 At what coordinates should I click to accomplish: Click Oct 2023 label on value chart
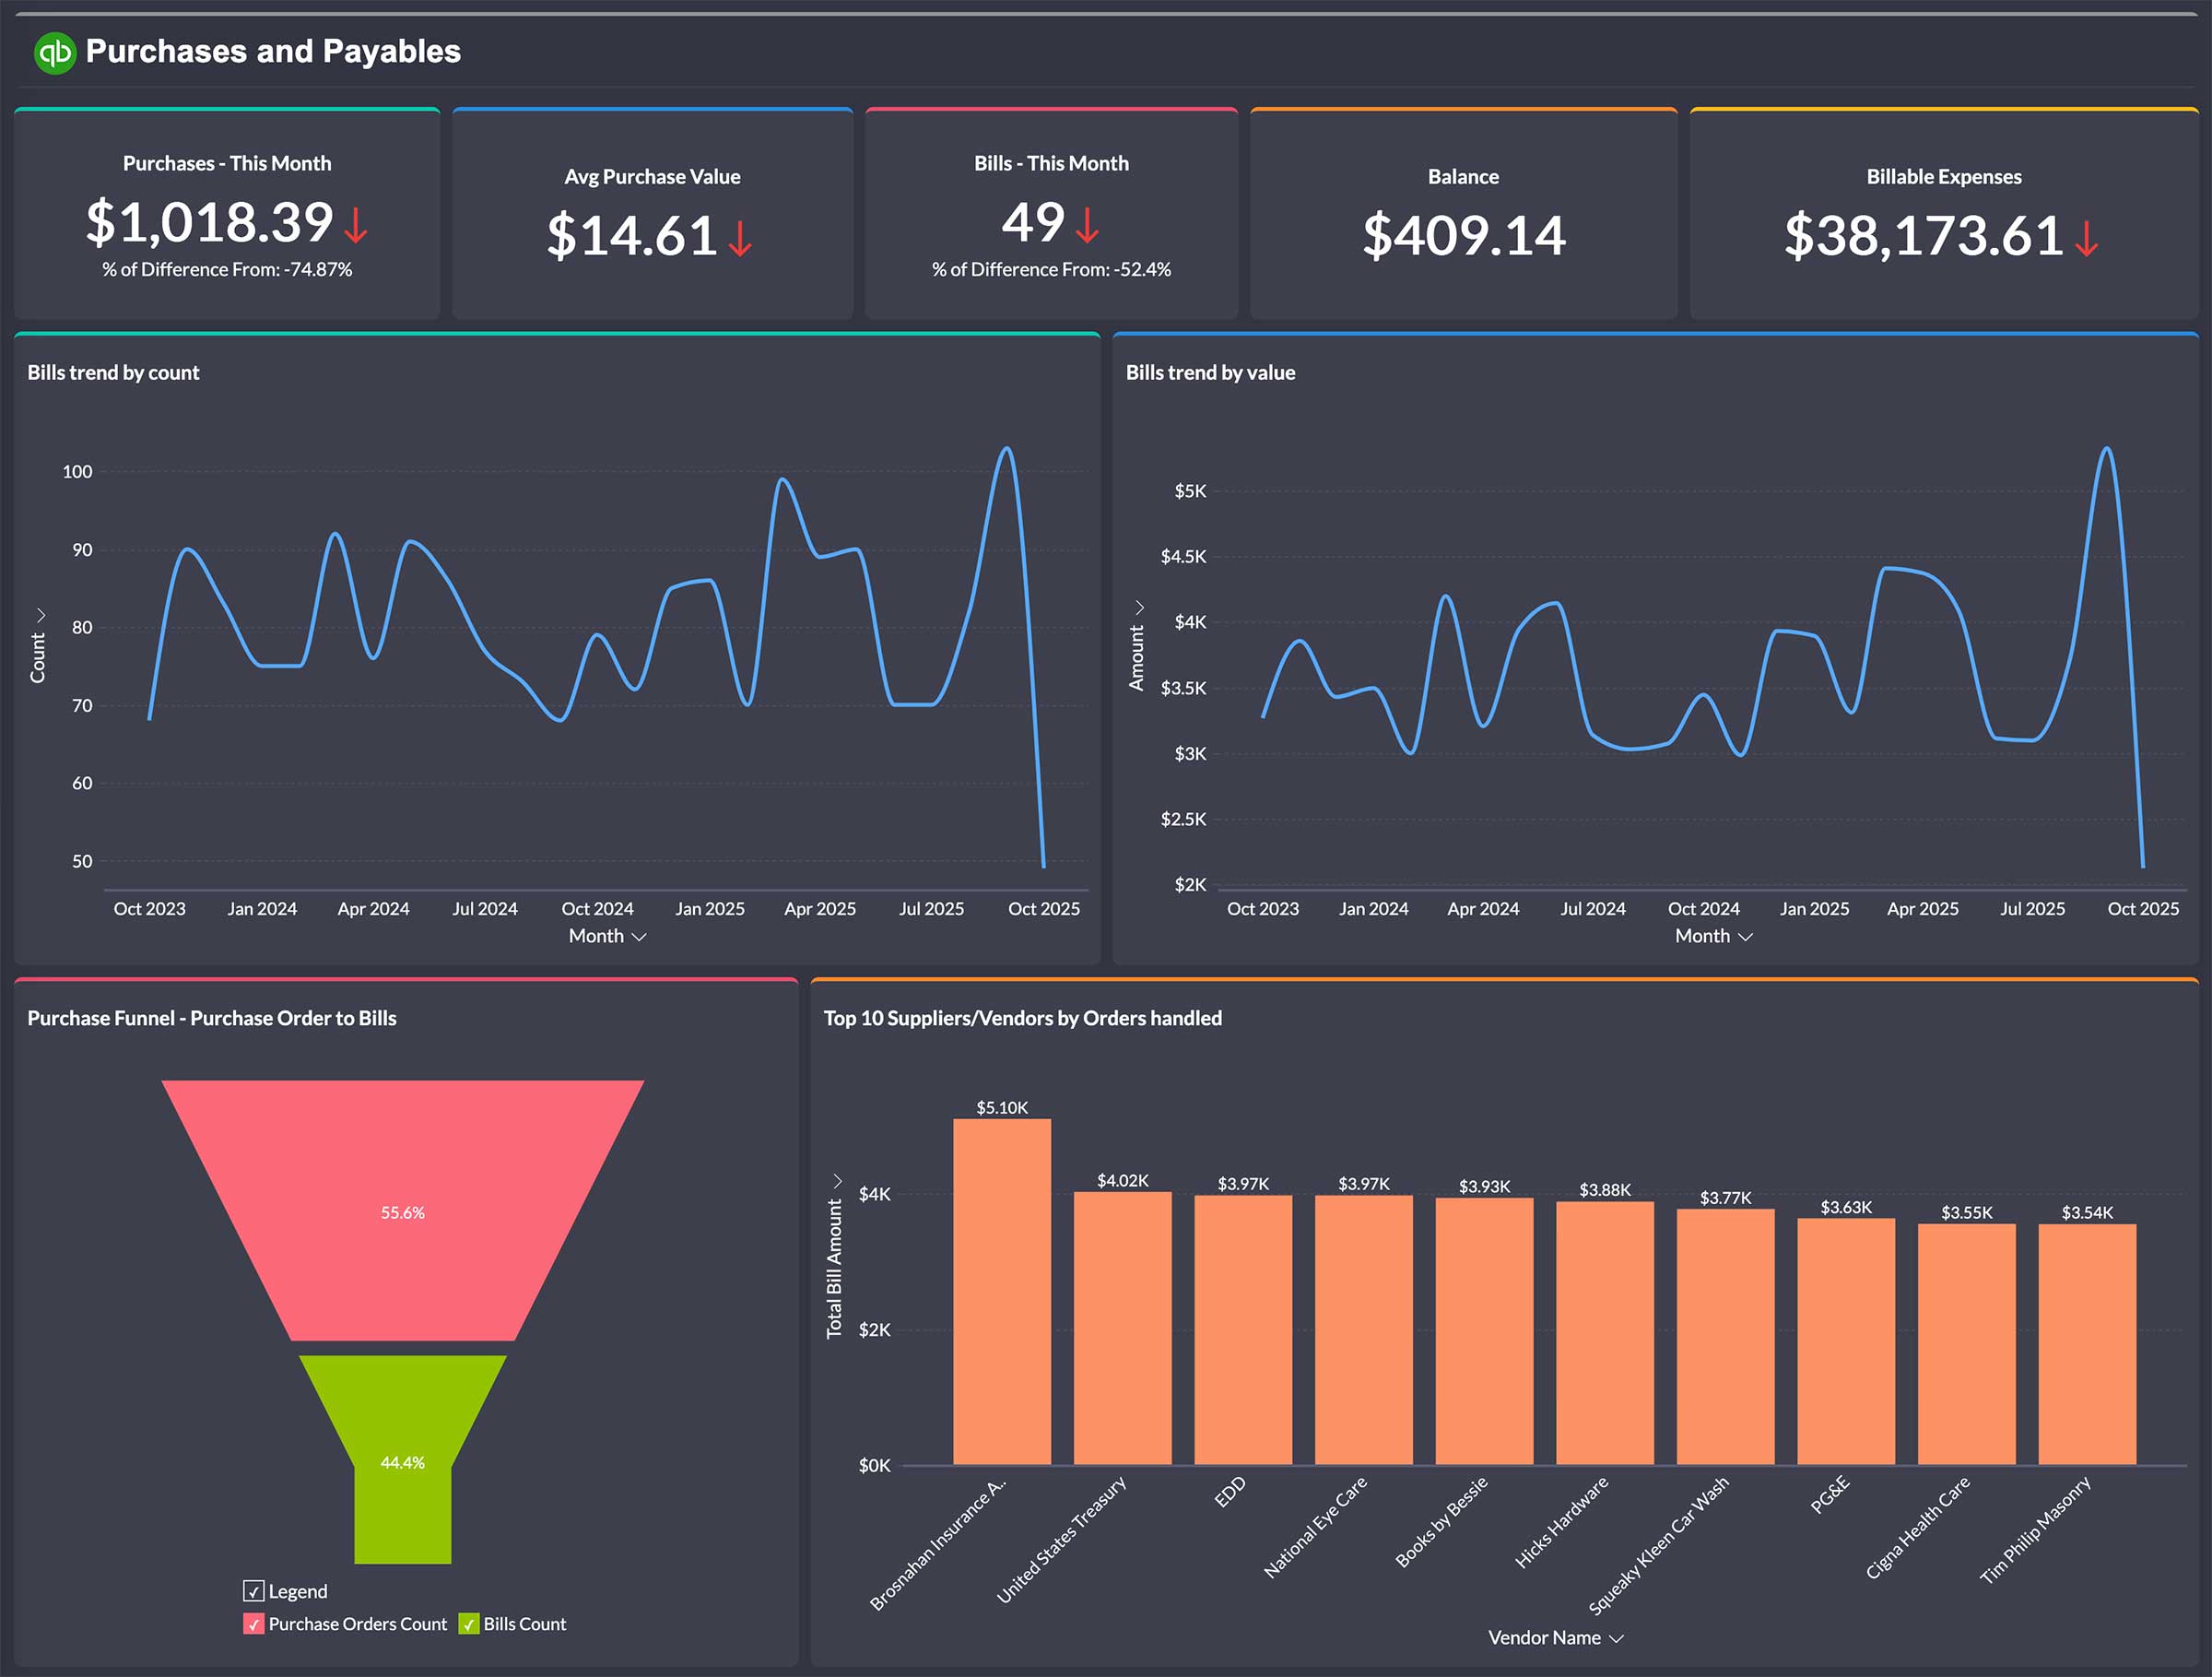tap(1262, 909)
